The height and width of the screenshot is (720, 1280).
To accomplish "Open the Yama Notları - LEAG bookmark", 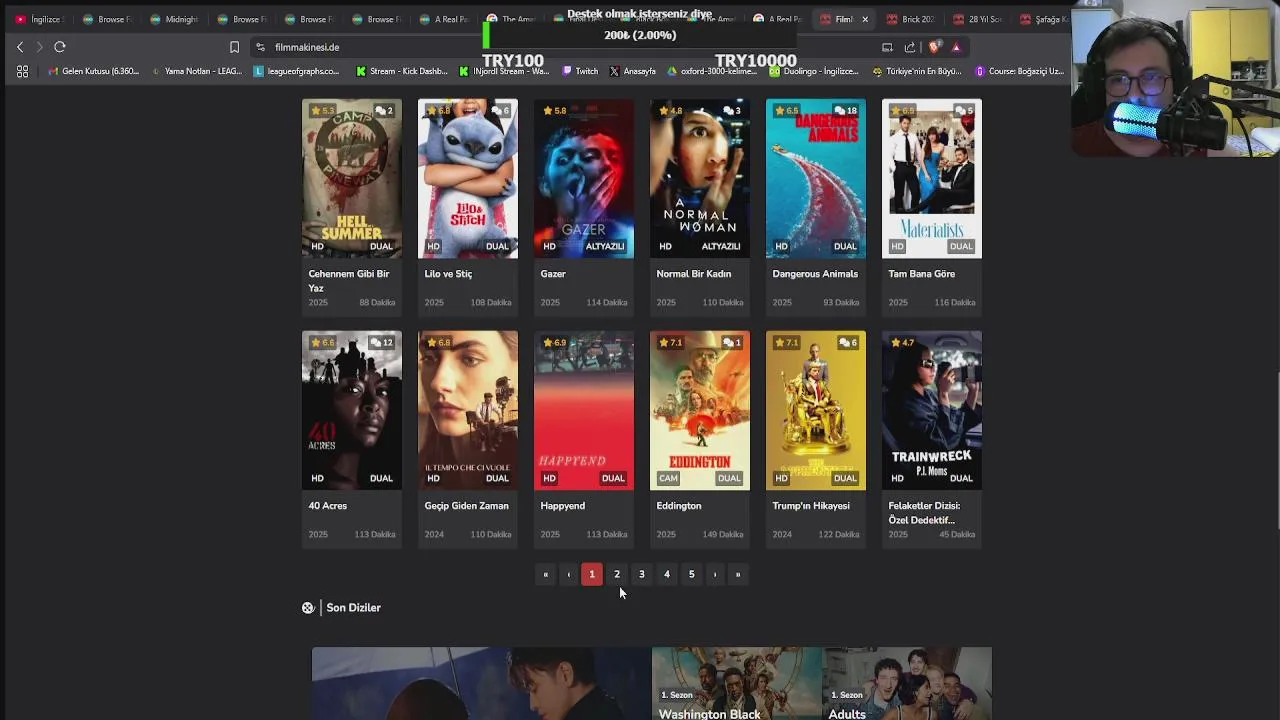I will 196,71.
